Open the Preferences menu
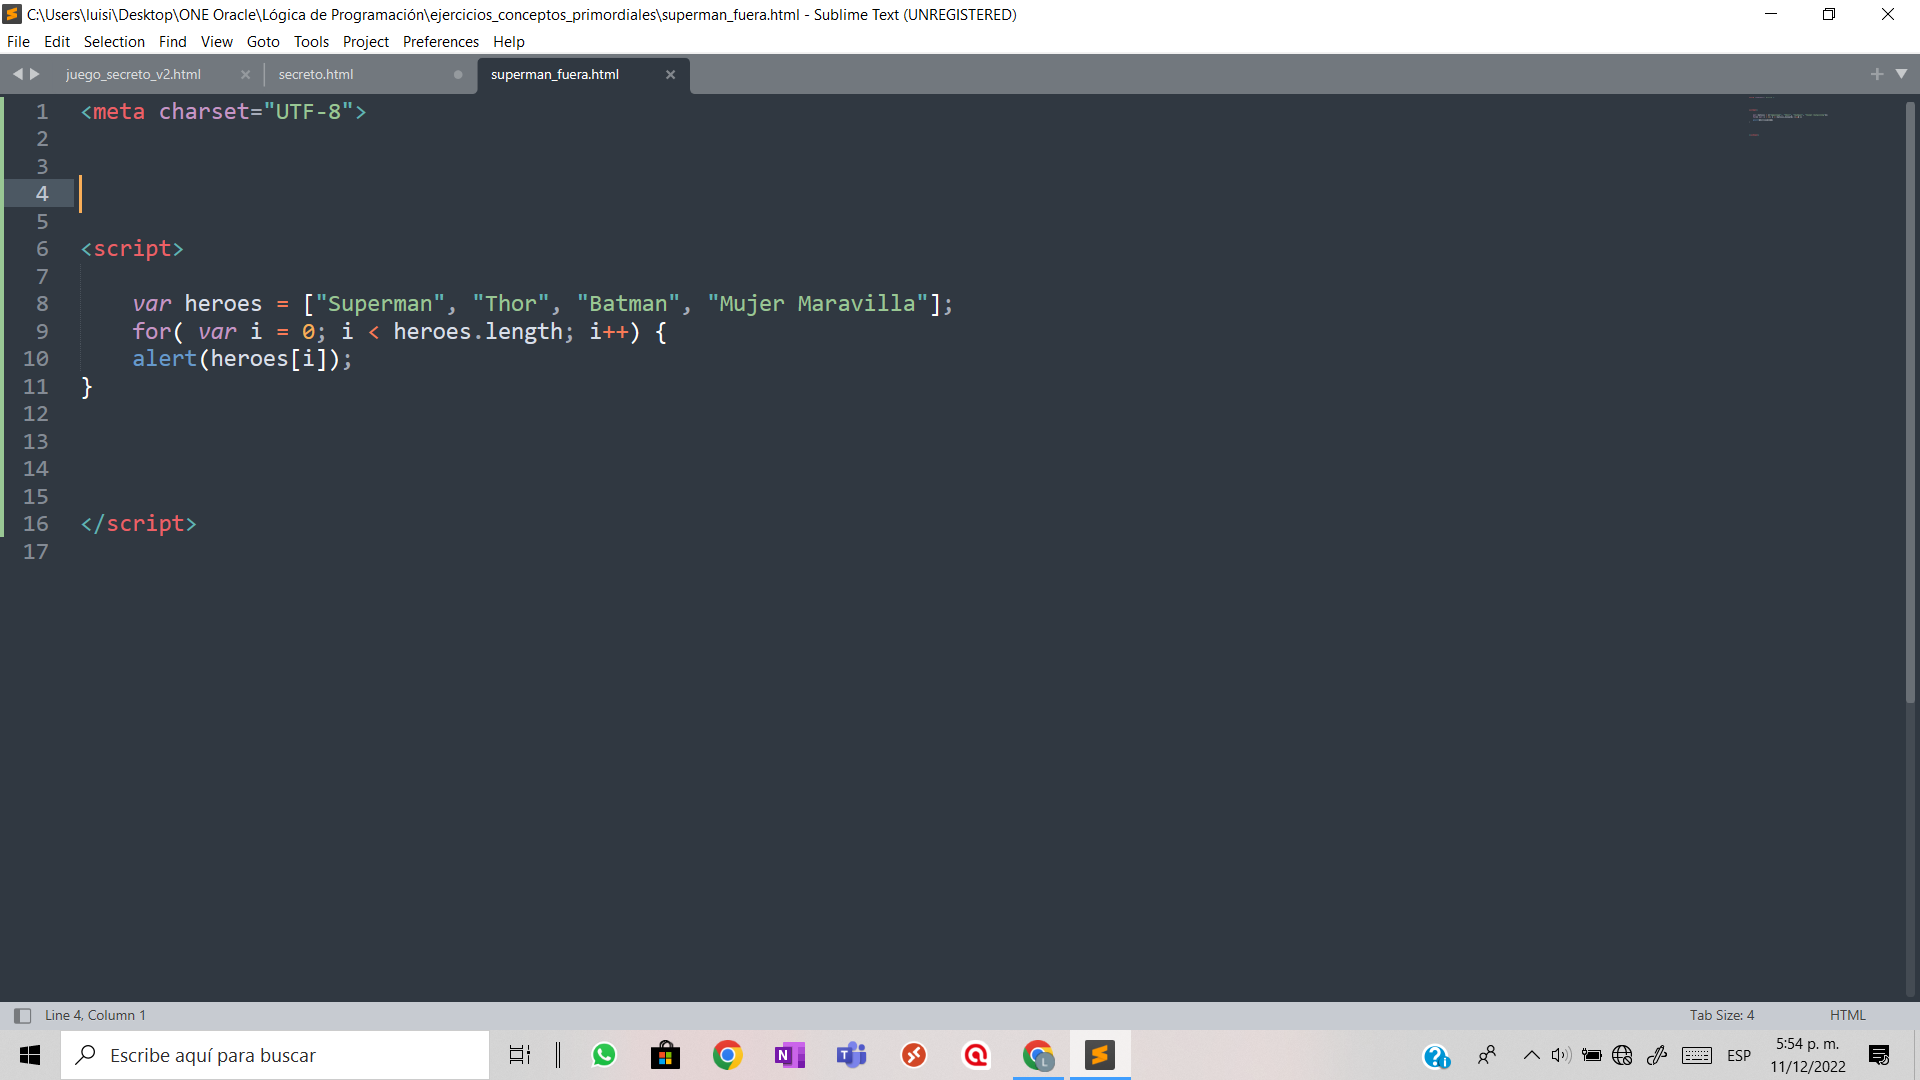Viewport: 1920px width, 1080px height. (441, 41)
